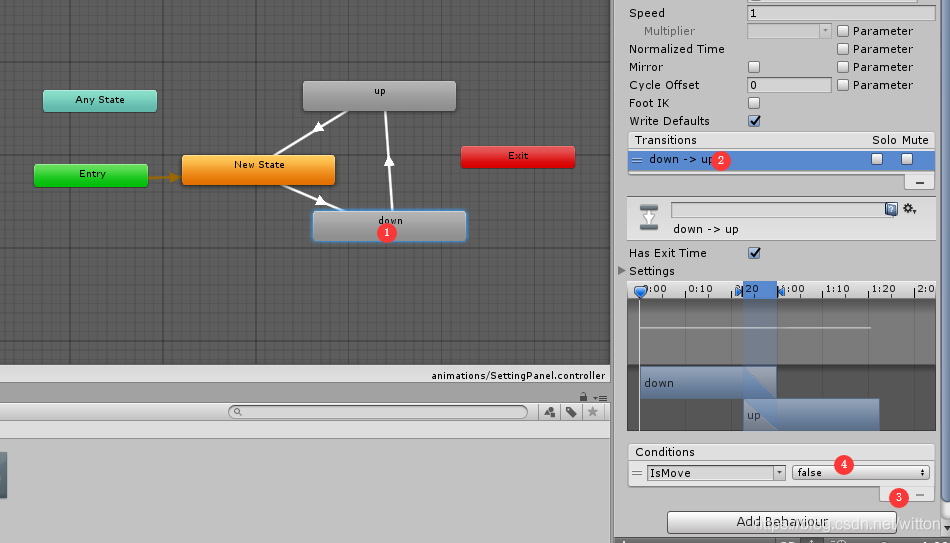Open the Search by Label tag icon
Viewport: 950px width, 543px height.
click(x=571, y=412)
